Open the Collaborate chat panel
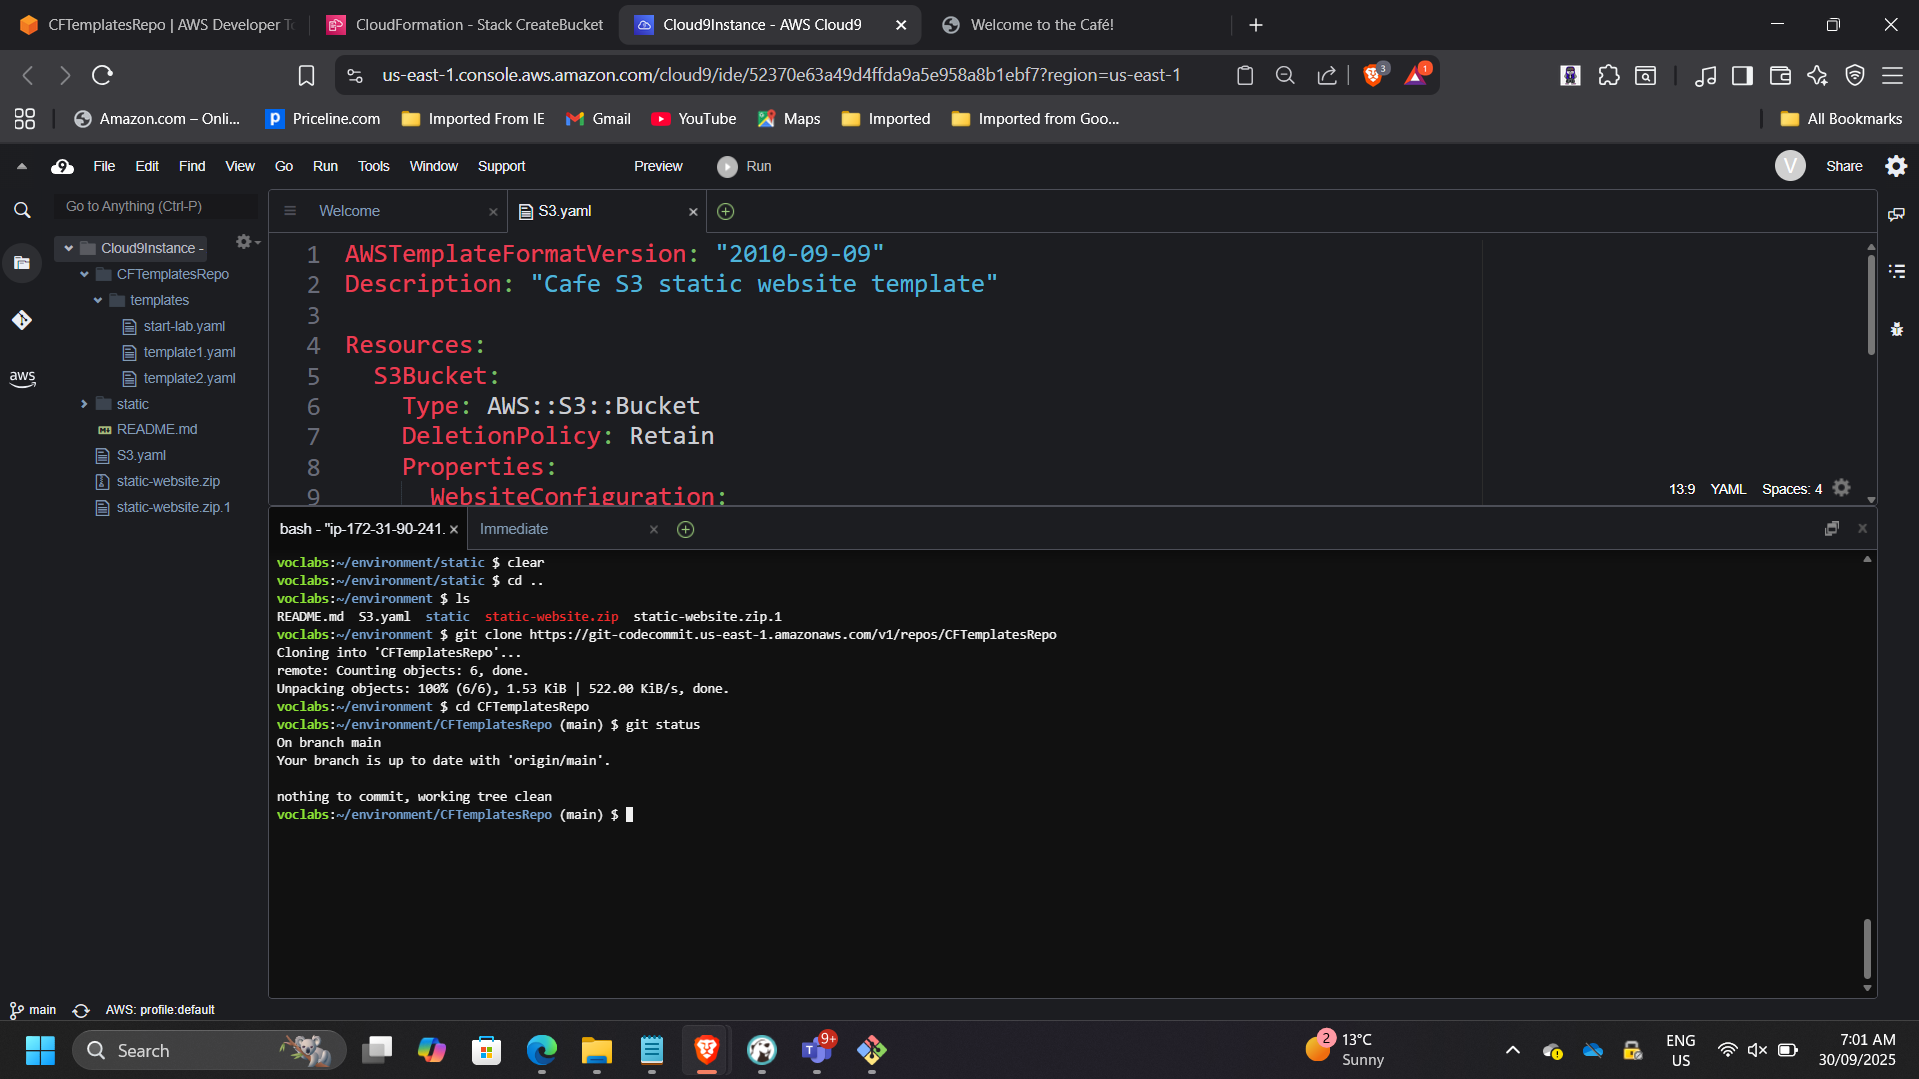 click(x=1897, y=214)
